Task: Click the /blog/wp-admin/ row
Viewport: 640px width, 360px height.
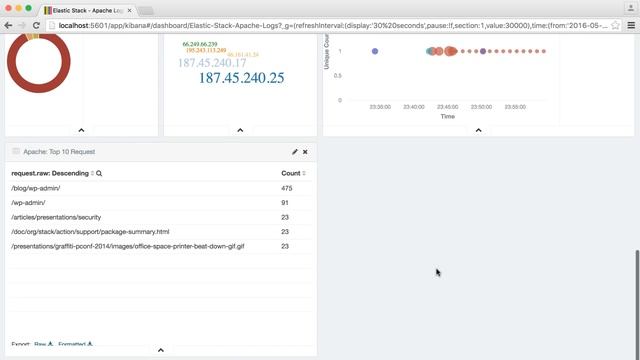Action: 161,188
